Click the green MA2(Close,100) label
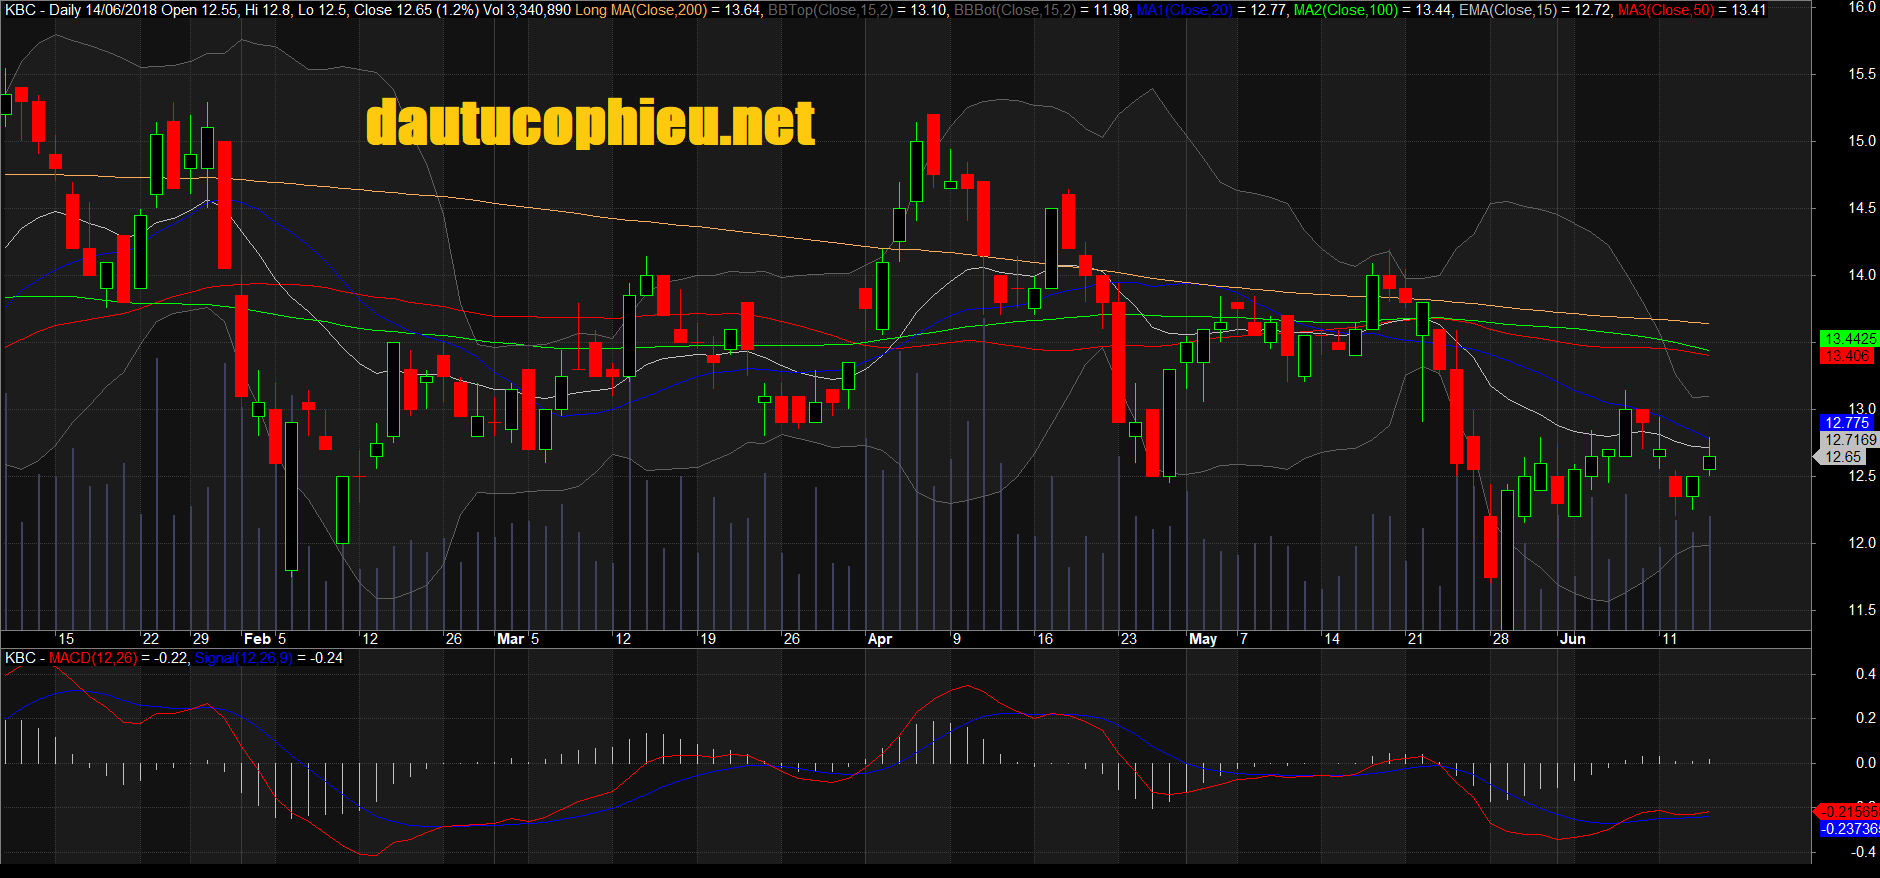The image size is (1880, 878). click(1345, 10)
